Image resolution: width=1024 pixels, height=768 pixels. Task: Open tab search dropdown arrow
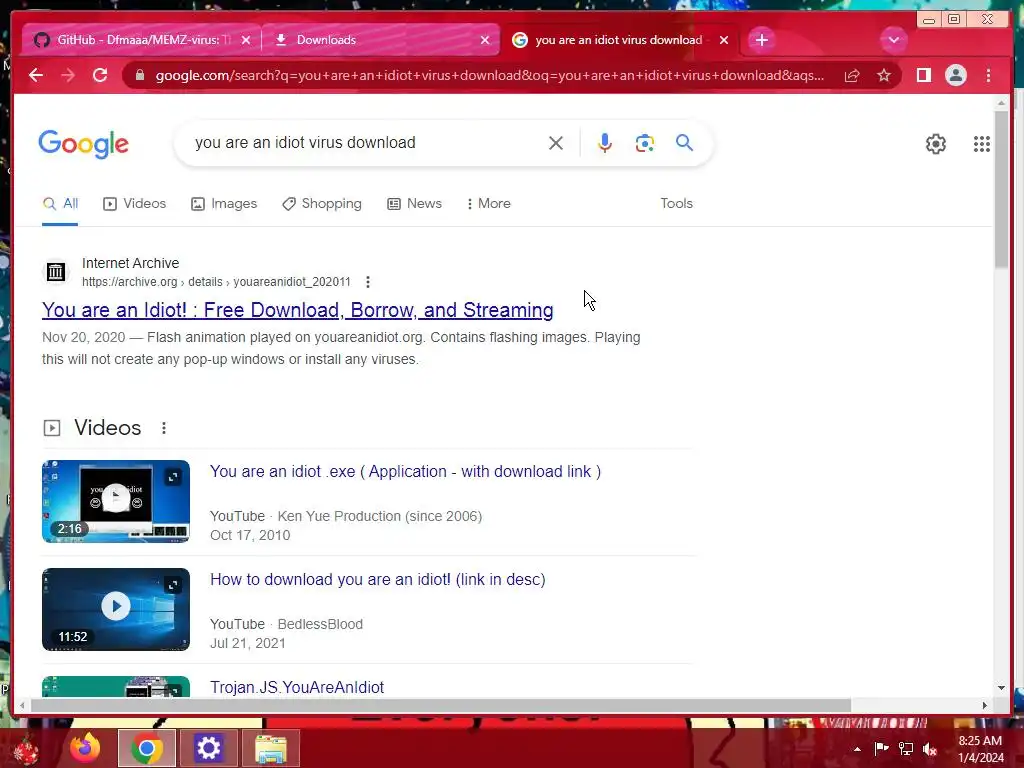[893, 40]
